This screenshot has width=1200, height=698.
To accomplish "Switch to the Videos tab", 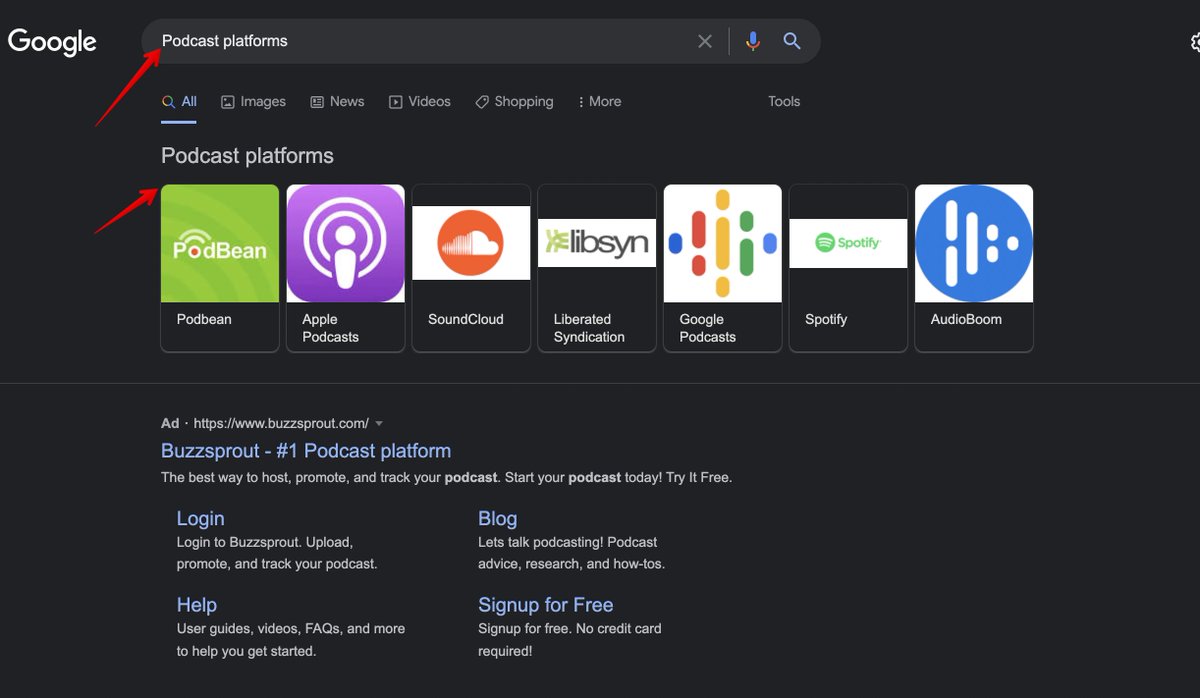I will (x=420, y=101).
